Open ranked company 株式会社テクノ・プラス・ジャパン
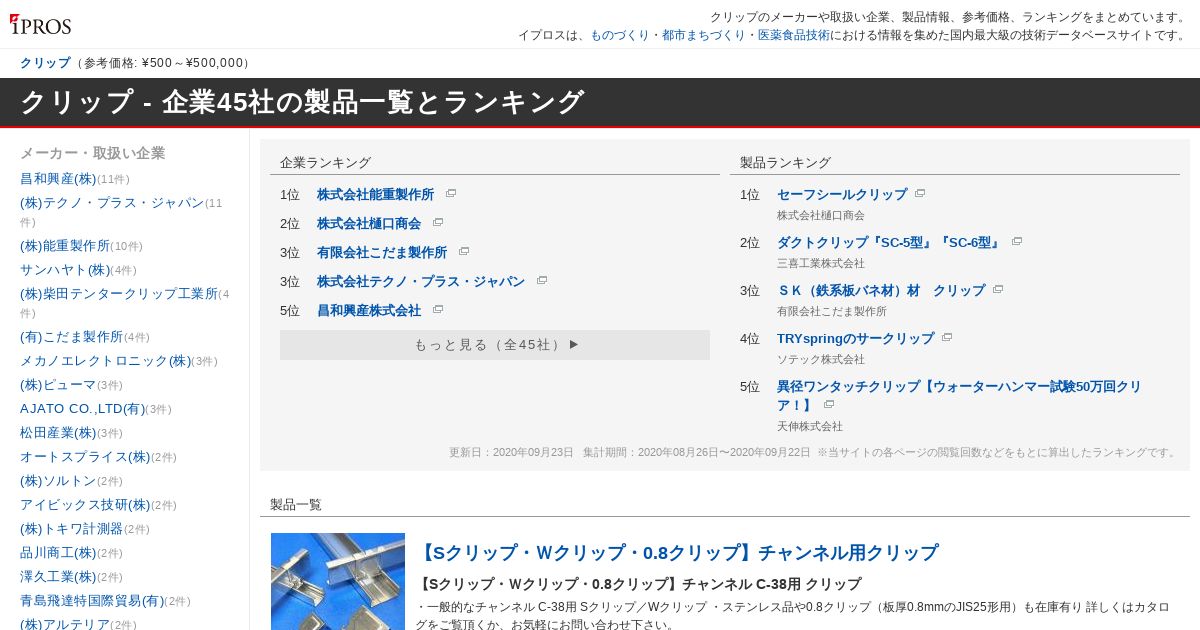Image resolution: width=1200 pixels, height=630 pixels. click(421, 282)
